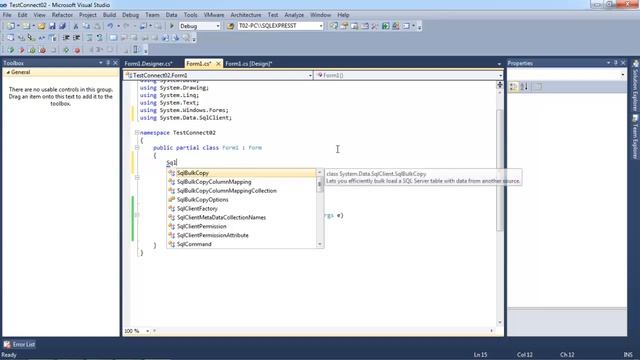
Task: Click IntelliSense list scroll down arrow
Action: click(x=320, y=244)
